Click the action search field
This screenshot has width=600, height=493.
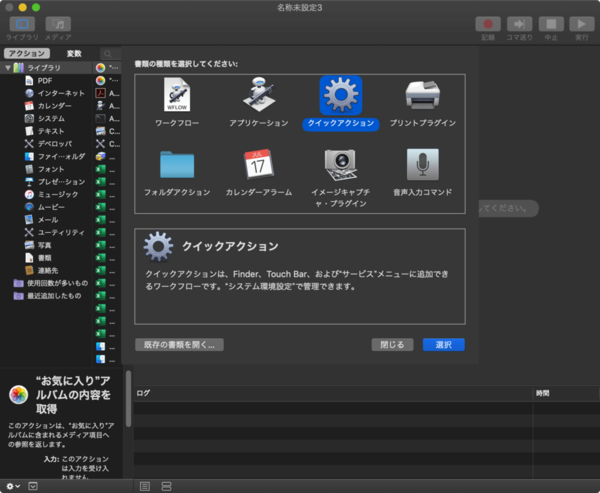(x=111, y=54)
